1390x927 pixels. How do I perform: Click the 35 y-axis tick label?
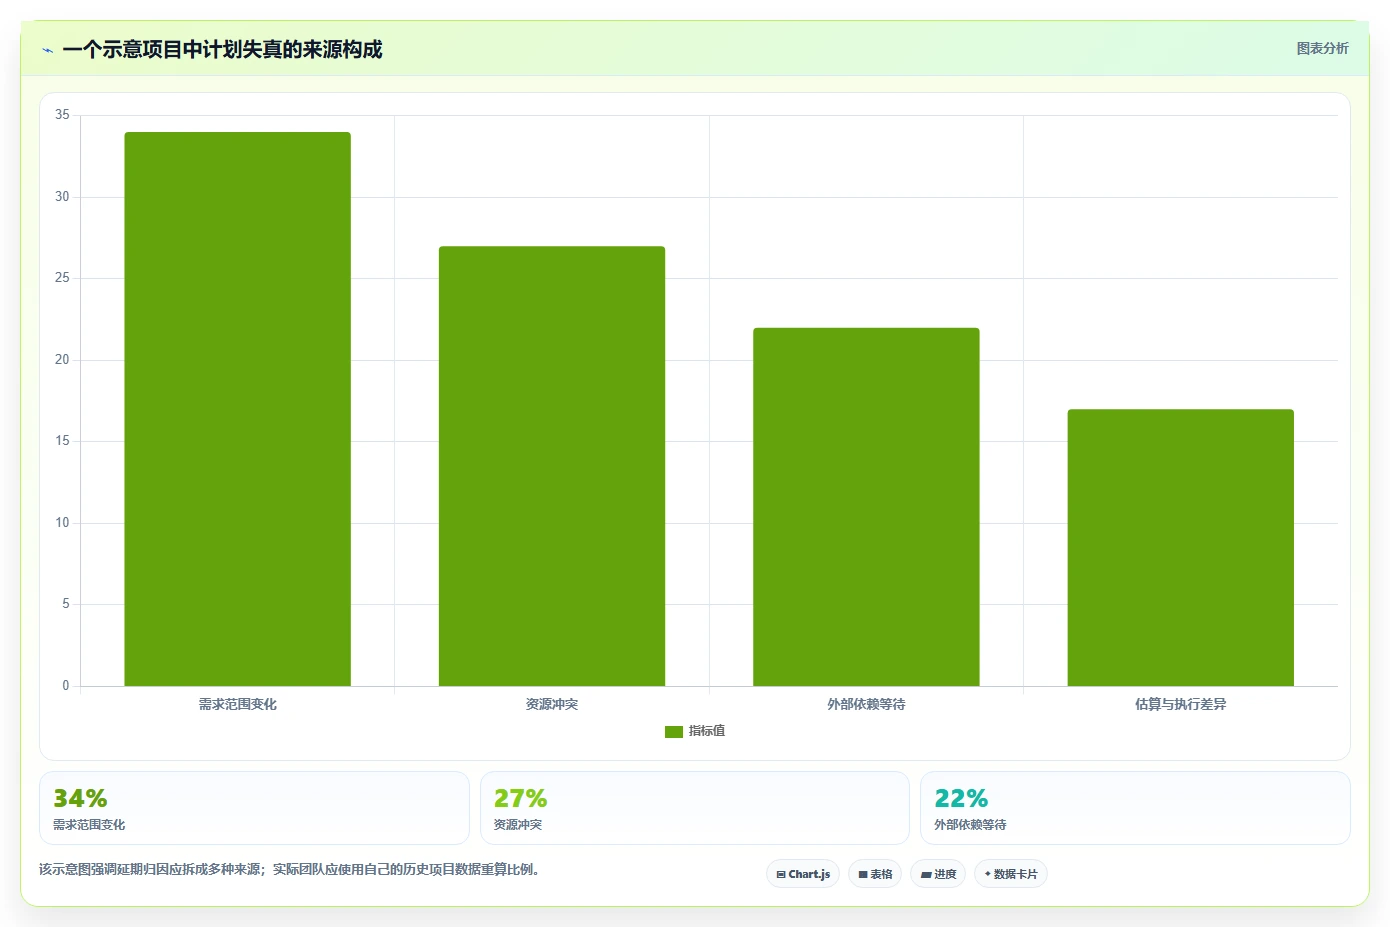pyautogui.click(x=62, y=115)
